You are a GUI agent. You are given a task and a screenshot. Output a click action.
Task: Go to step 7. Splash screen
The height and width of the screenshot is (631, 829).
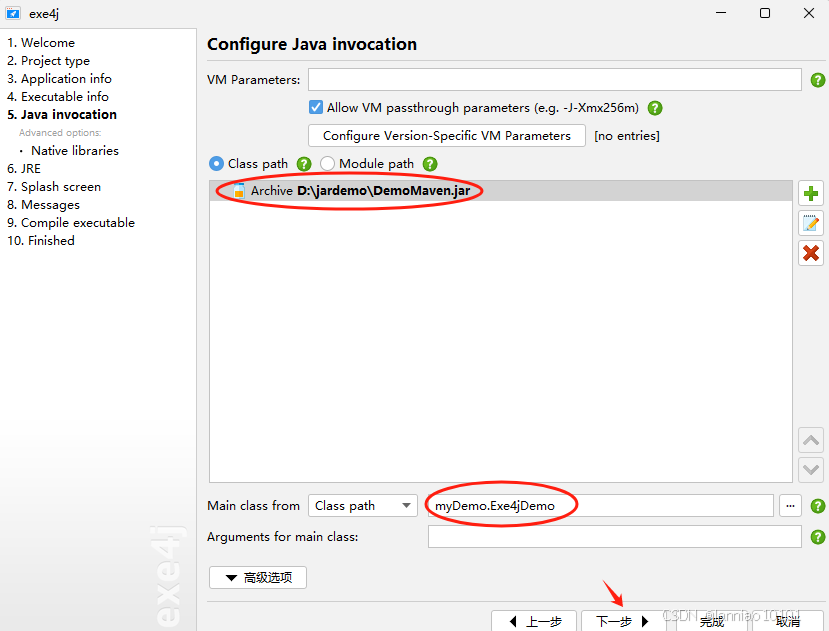pos(54,186)
